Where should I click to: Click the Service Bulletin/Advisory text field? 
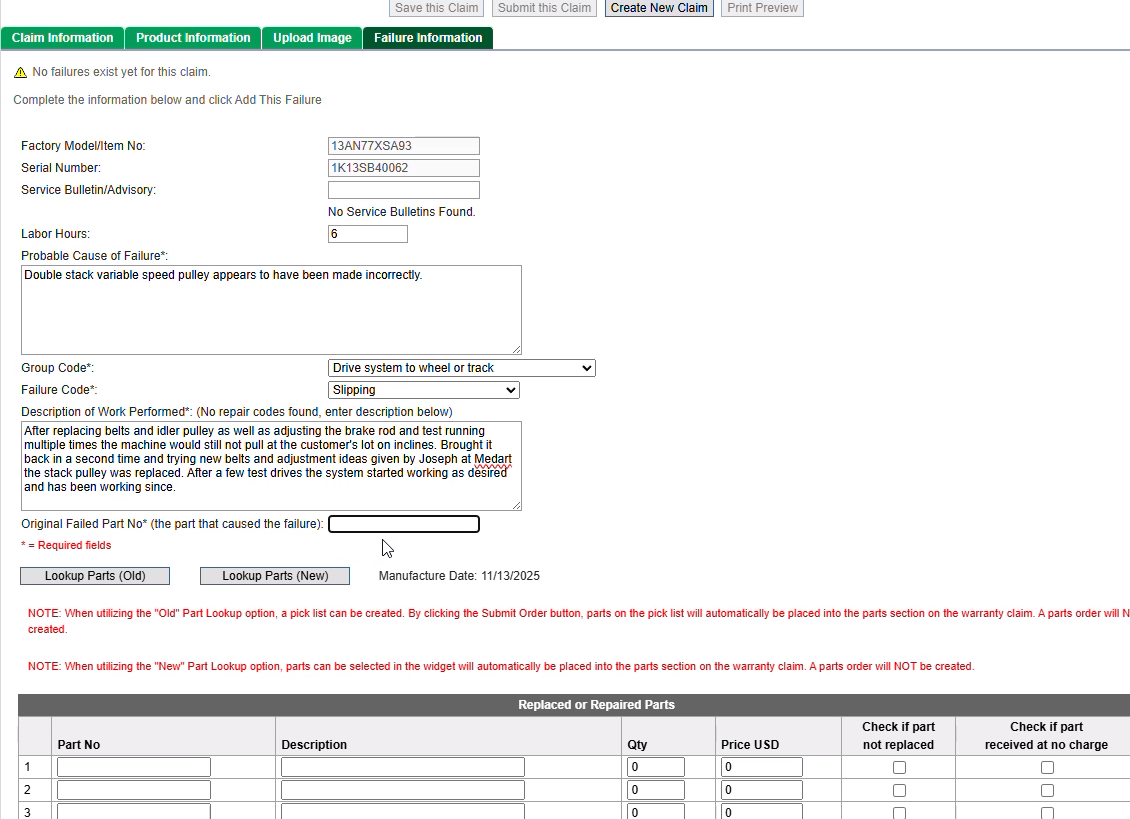[404, 190]
